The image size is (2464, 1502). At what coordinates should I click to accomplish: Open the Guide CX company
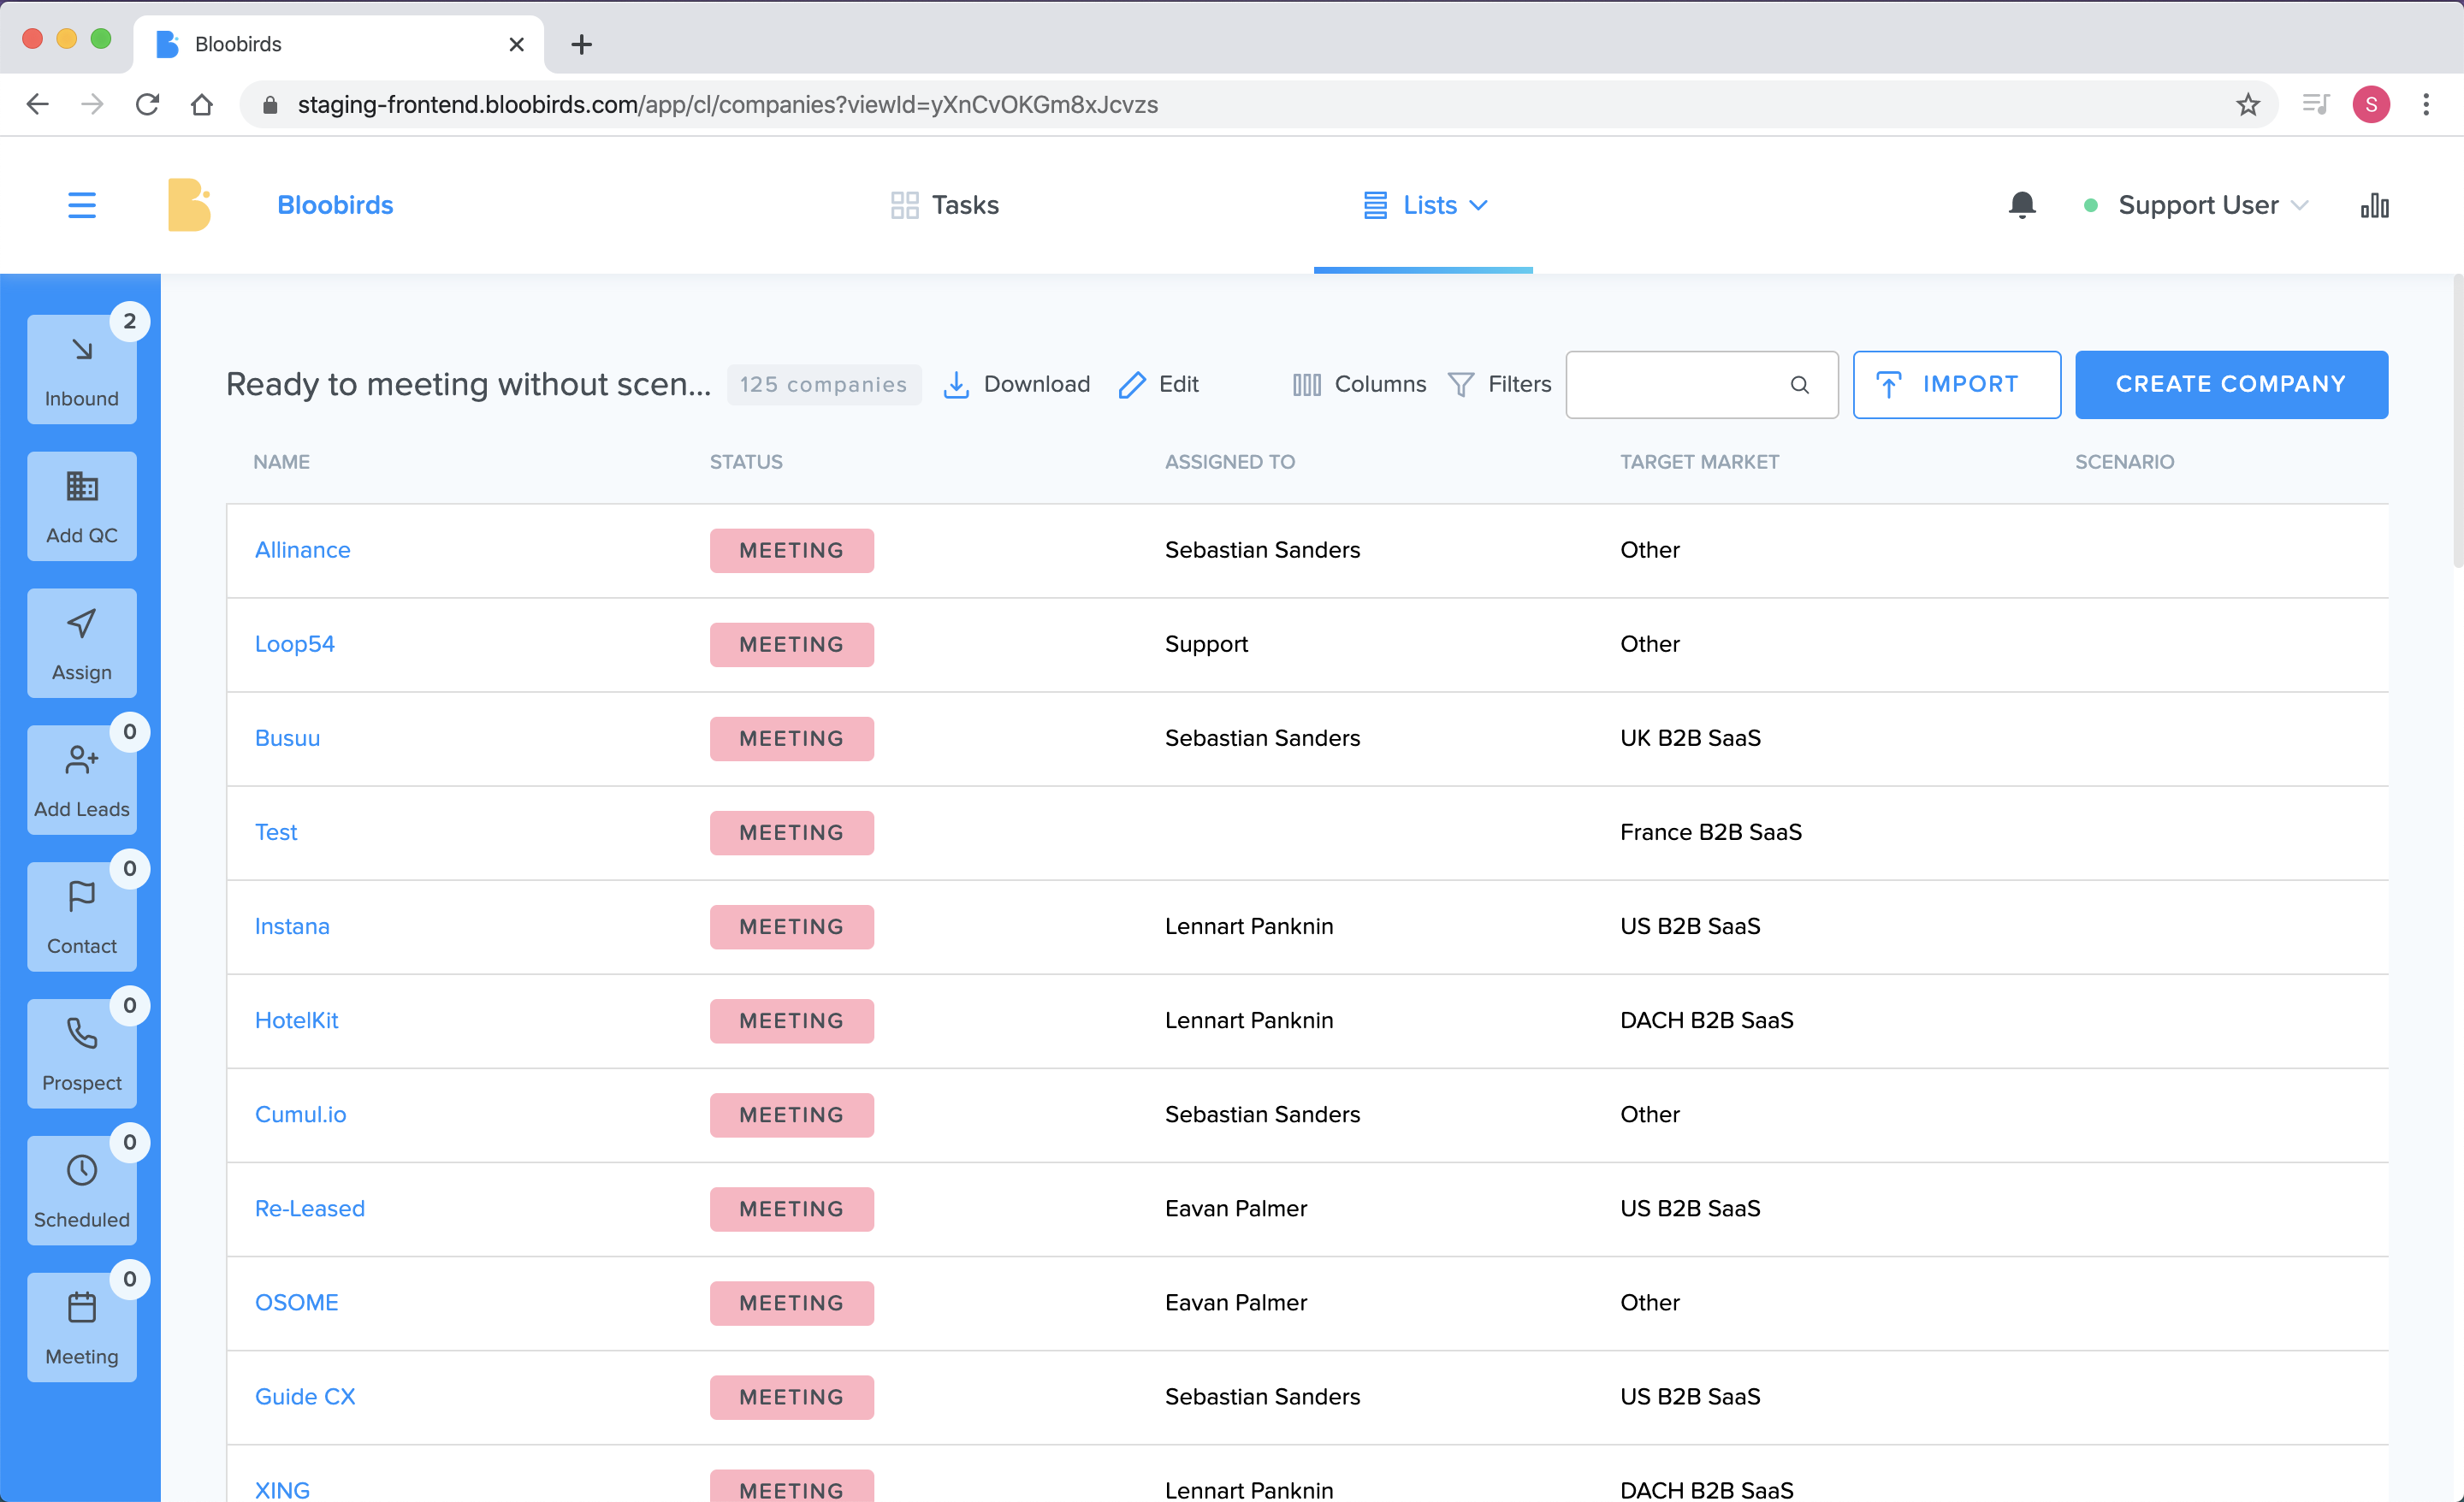point(304,1396)
